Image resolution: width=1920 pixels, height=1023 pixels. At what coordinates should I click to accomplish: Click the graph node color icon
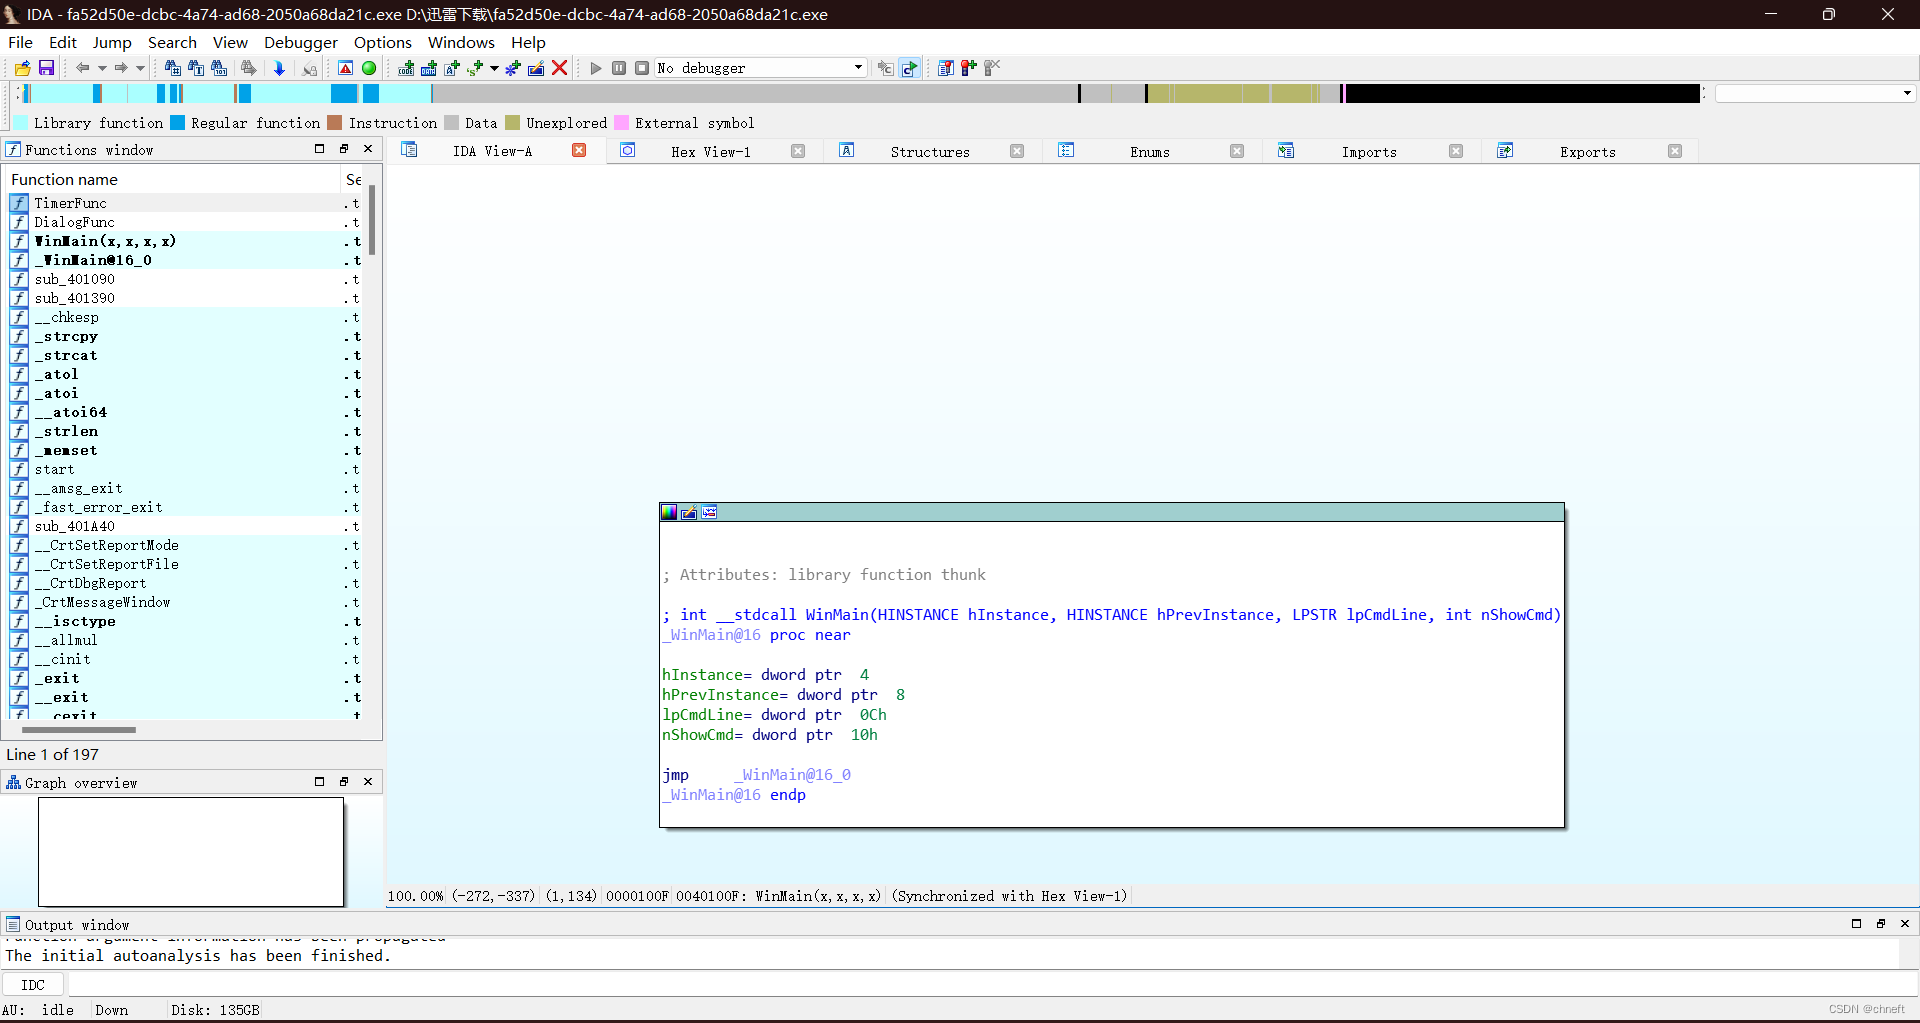tap(669, 512)
